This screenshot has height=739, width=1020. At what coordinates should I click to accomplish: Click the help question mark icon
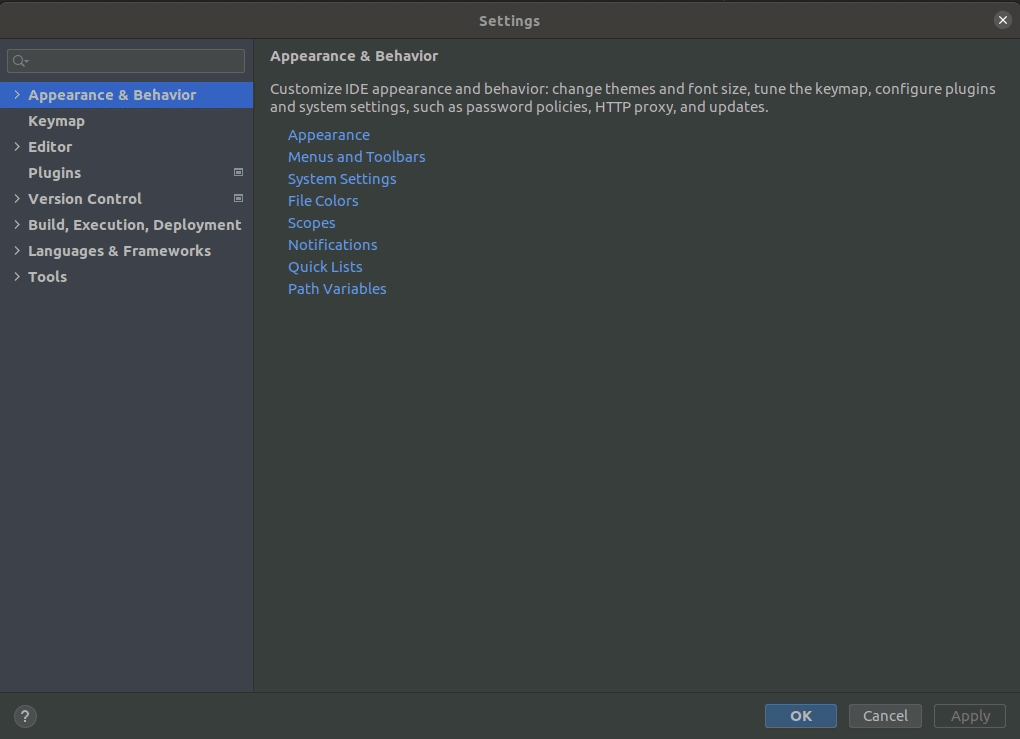point(24,716)
